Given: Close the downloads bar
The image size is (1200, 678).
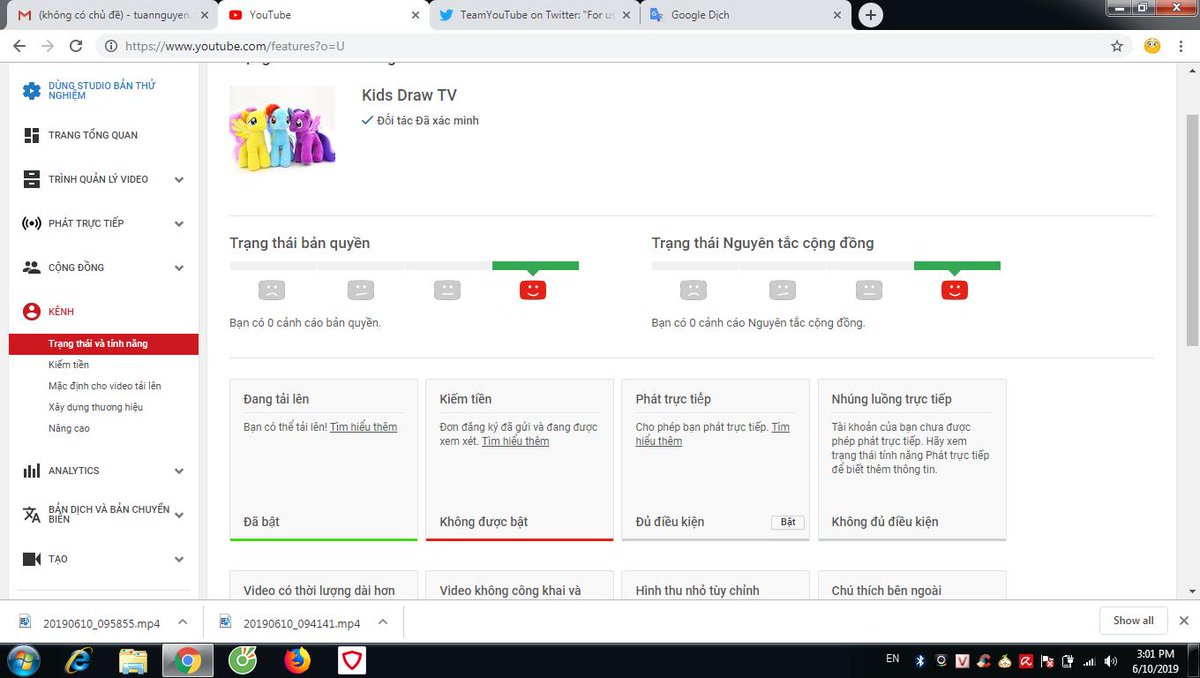Looking at the screenshot, I should (x=1185, y=621).
